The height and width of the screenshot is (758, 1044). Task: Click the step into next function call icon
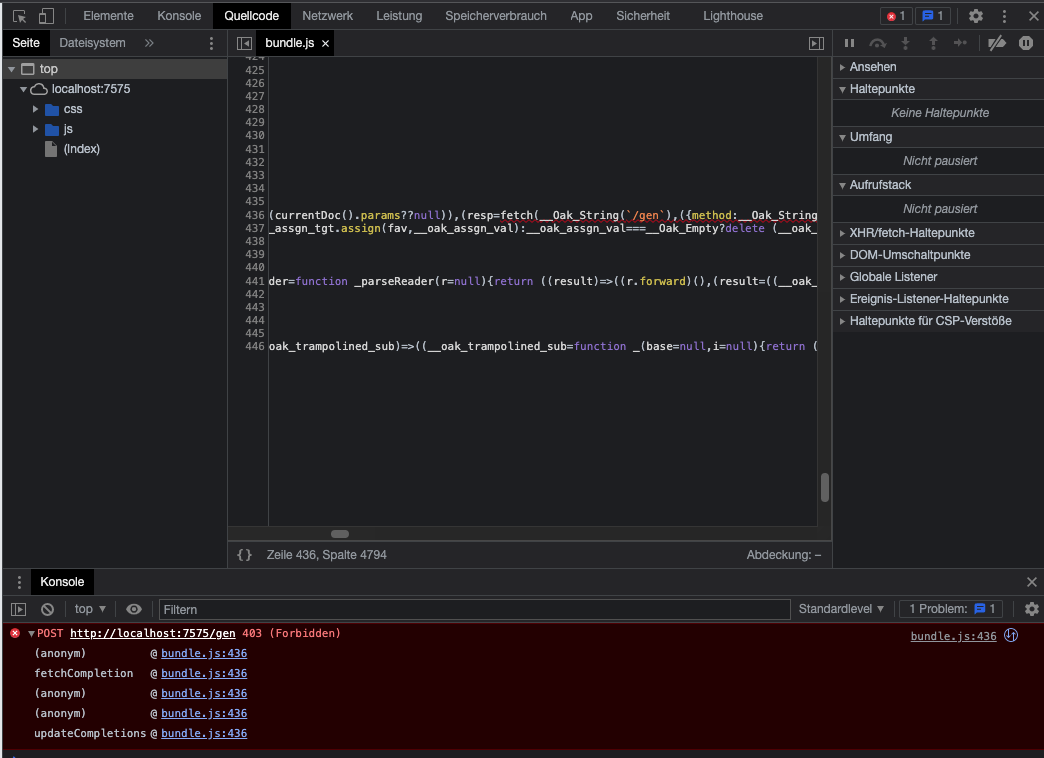904,43
